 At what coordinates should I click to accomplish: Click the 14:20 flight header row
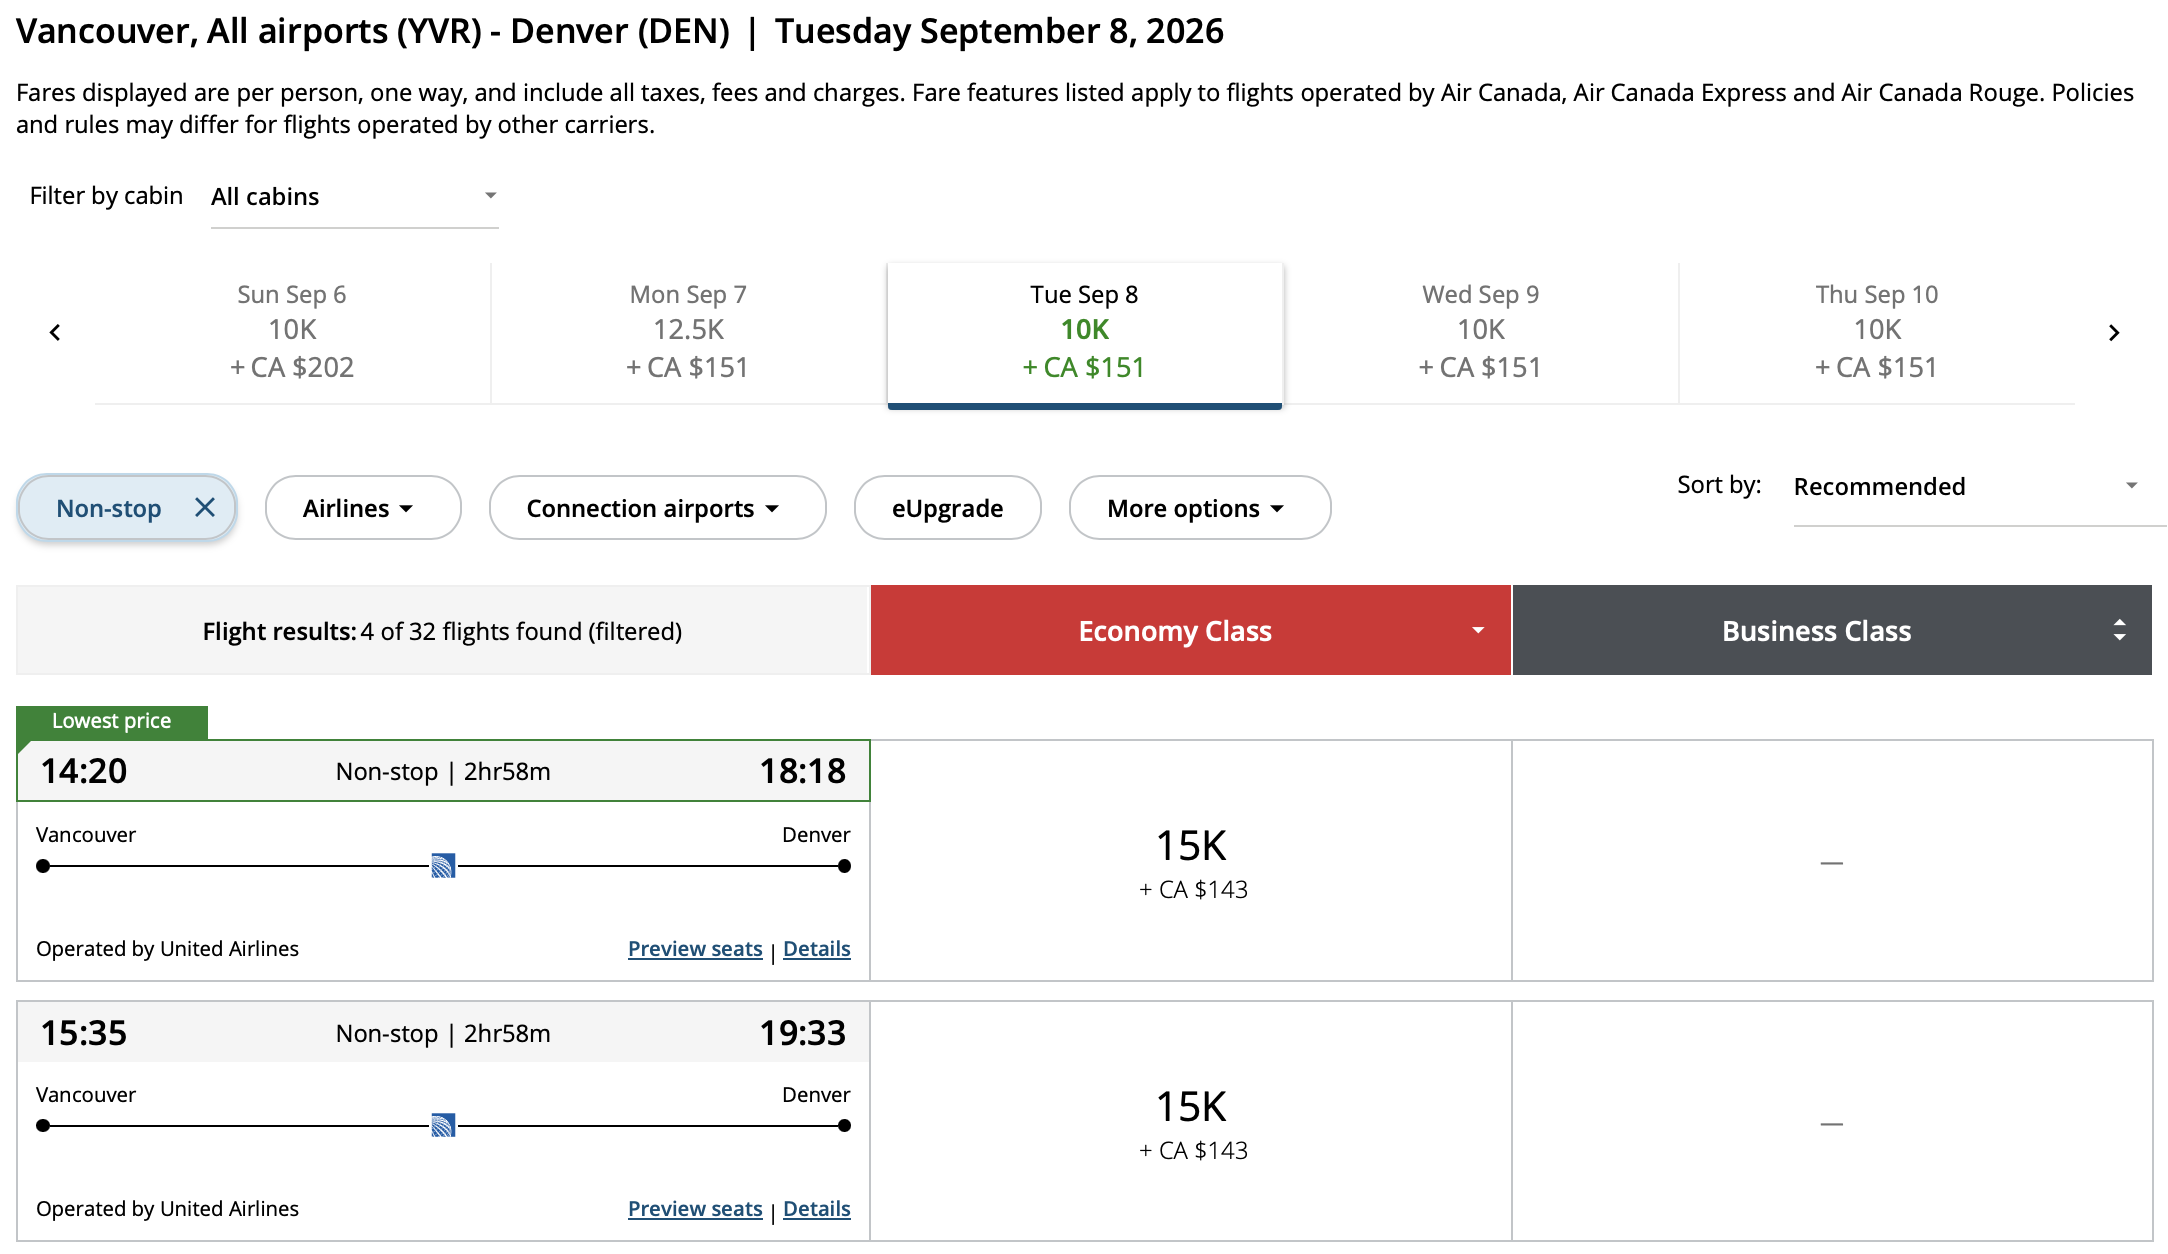443,771
